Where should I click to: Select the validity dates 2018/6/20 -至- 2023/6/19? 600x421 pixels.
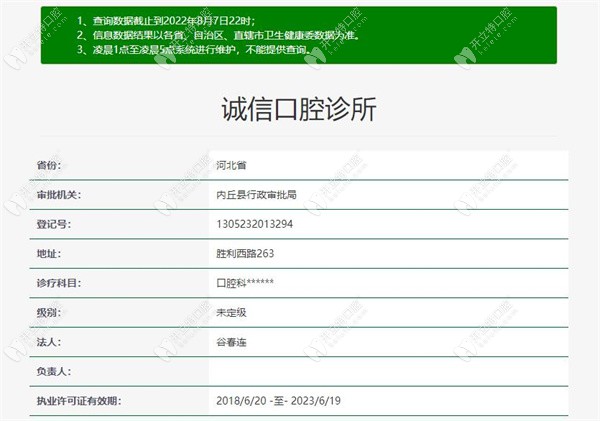(278, 401)
